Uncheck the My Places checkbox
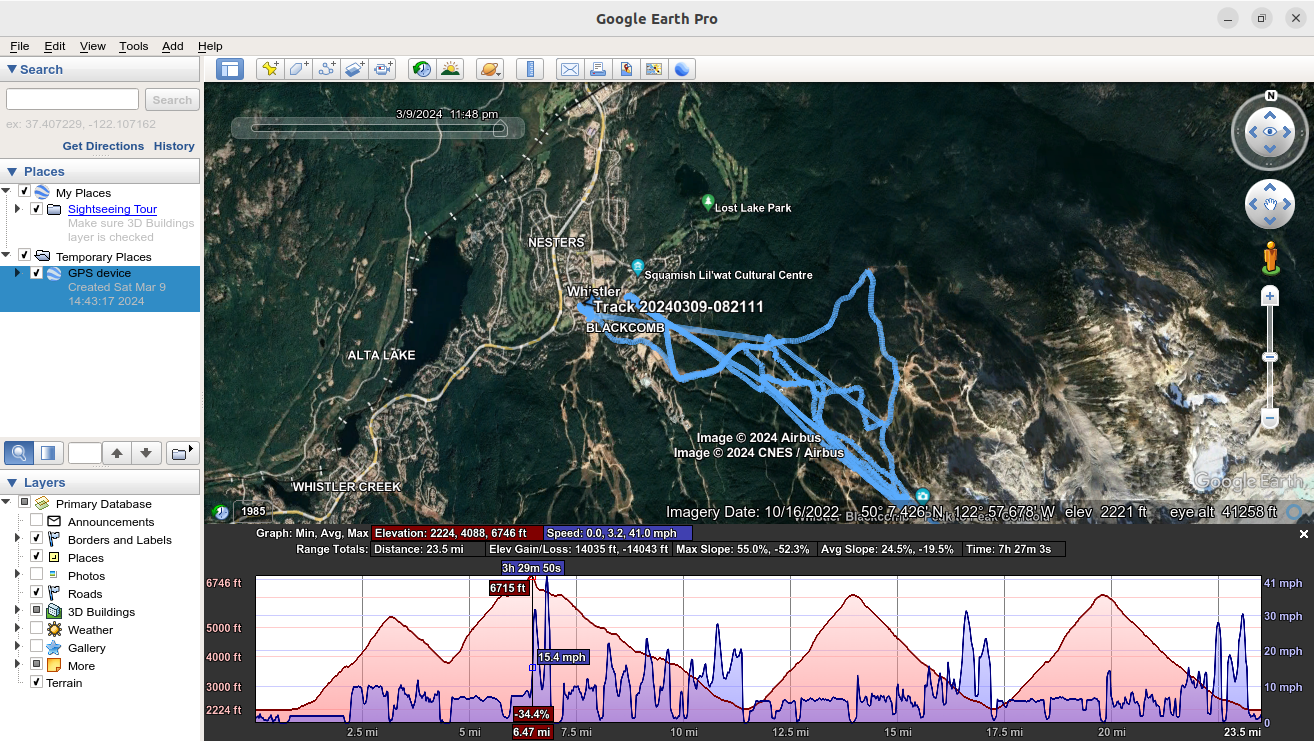The height and width of the screenshot is (741, 1314). 24,192
